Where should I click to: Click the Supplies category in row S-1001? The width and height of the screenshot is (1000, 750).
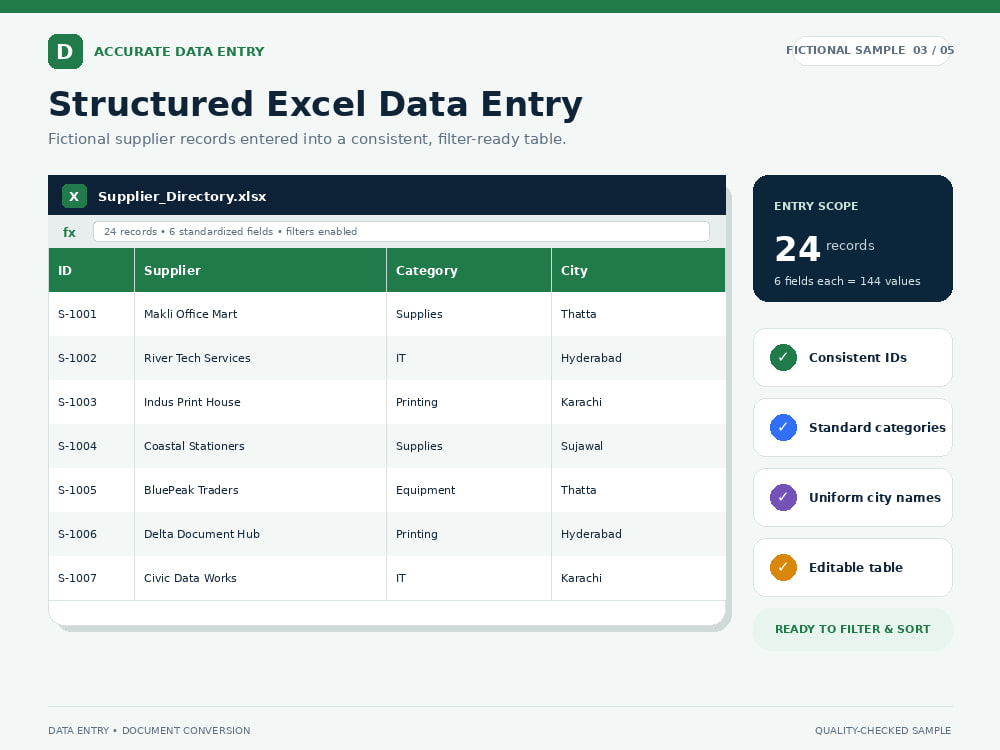[469, 314]
